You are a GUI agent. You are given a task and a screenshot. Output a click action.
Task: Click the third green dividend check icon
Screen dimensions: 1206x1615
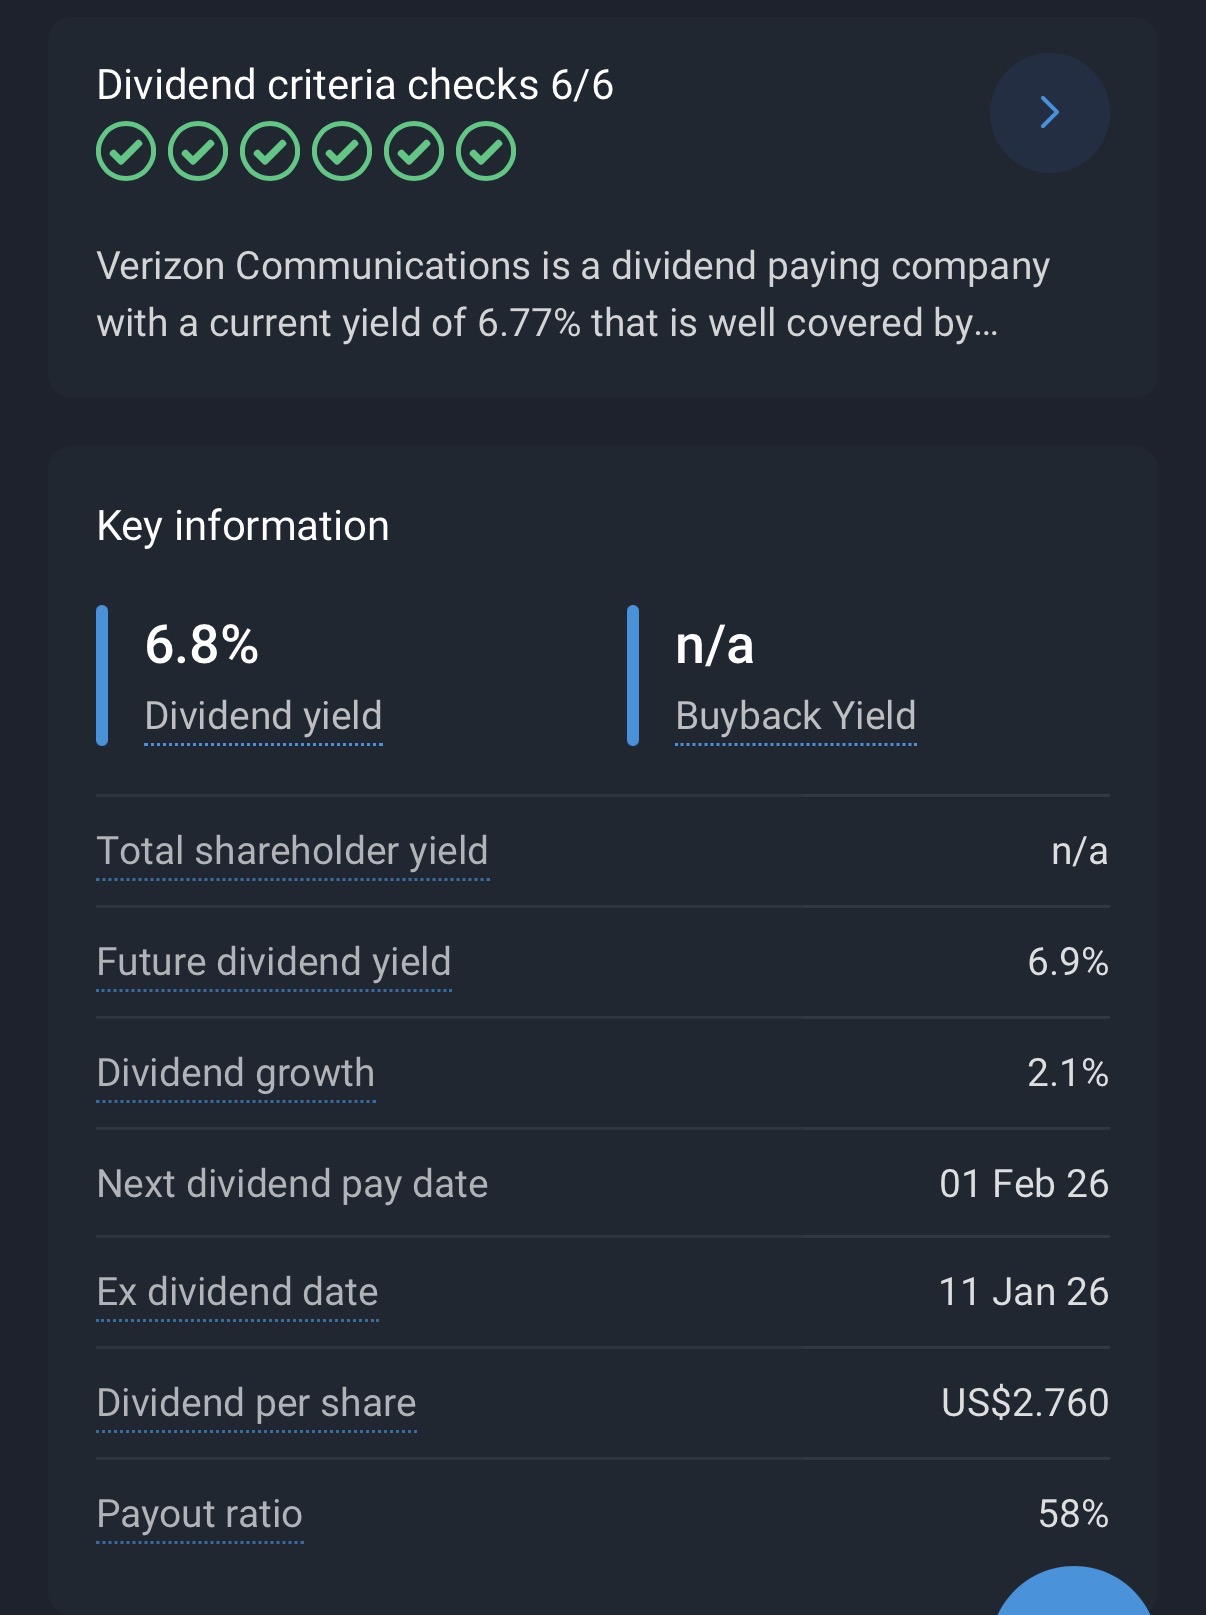(270, 152)
